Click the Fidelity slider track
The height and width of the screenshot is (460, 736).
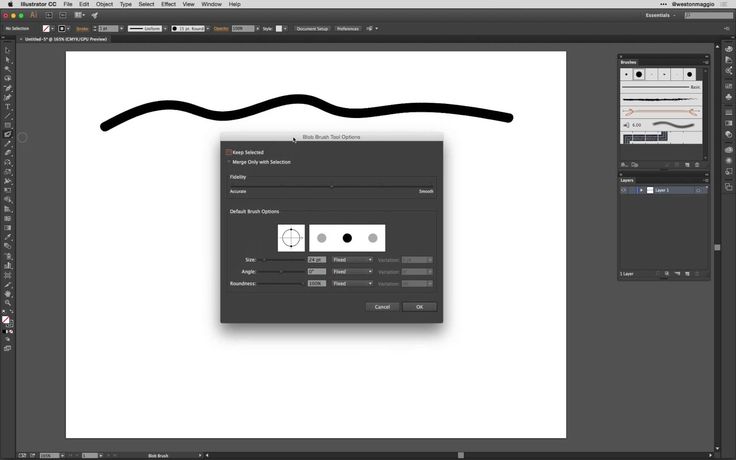(331, 186)
